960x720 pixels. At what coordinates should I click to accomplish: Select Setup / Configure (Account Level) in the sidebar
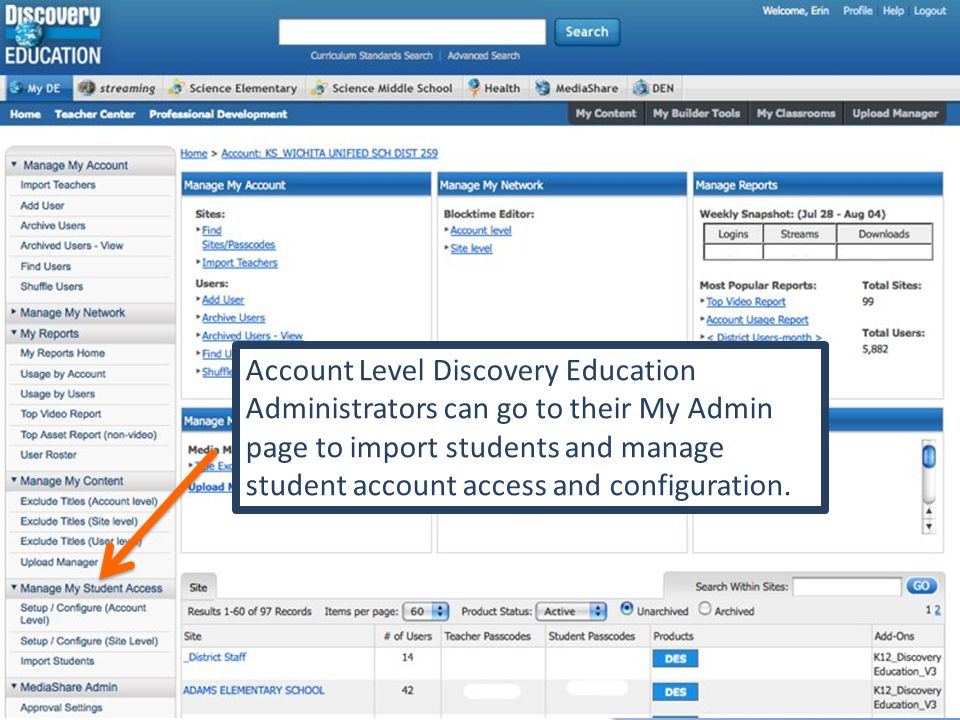click(83, 613)
